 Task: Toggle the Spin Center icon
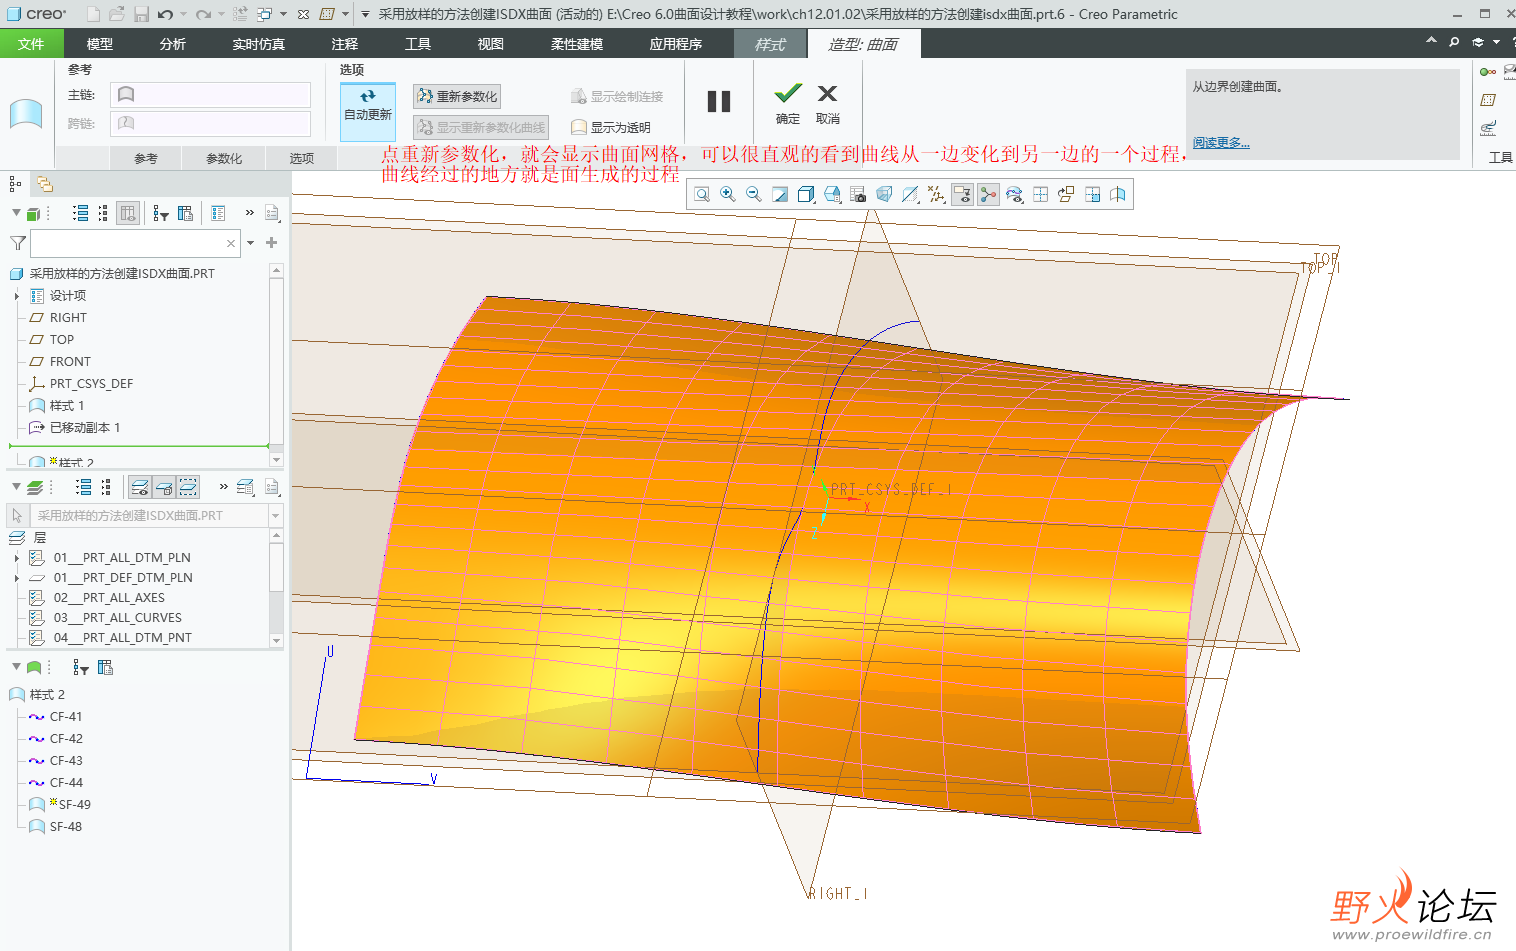click(988, 194)
